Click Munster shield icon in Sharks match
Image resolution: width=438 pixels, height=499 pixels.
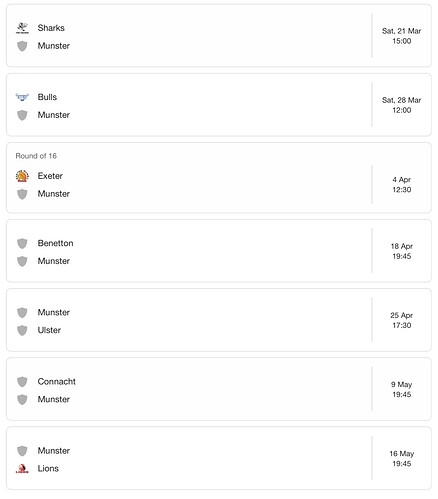click(22, 46)
